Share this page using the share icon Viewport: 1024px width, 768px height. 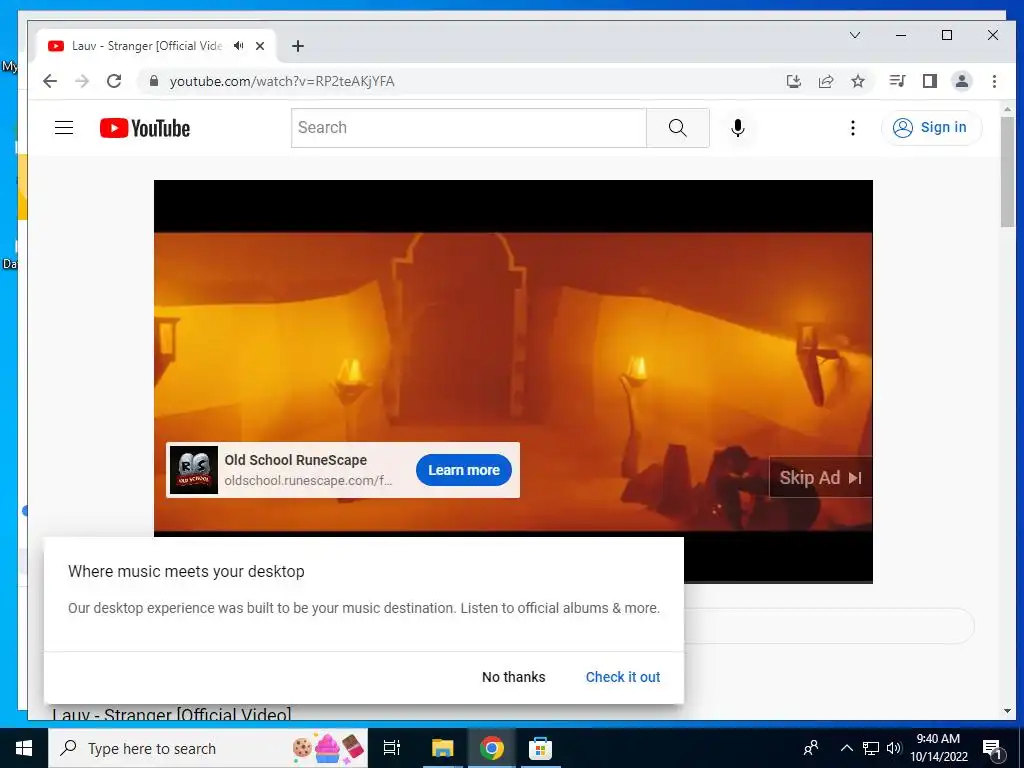825,81
